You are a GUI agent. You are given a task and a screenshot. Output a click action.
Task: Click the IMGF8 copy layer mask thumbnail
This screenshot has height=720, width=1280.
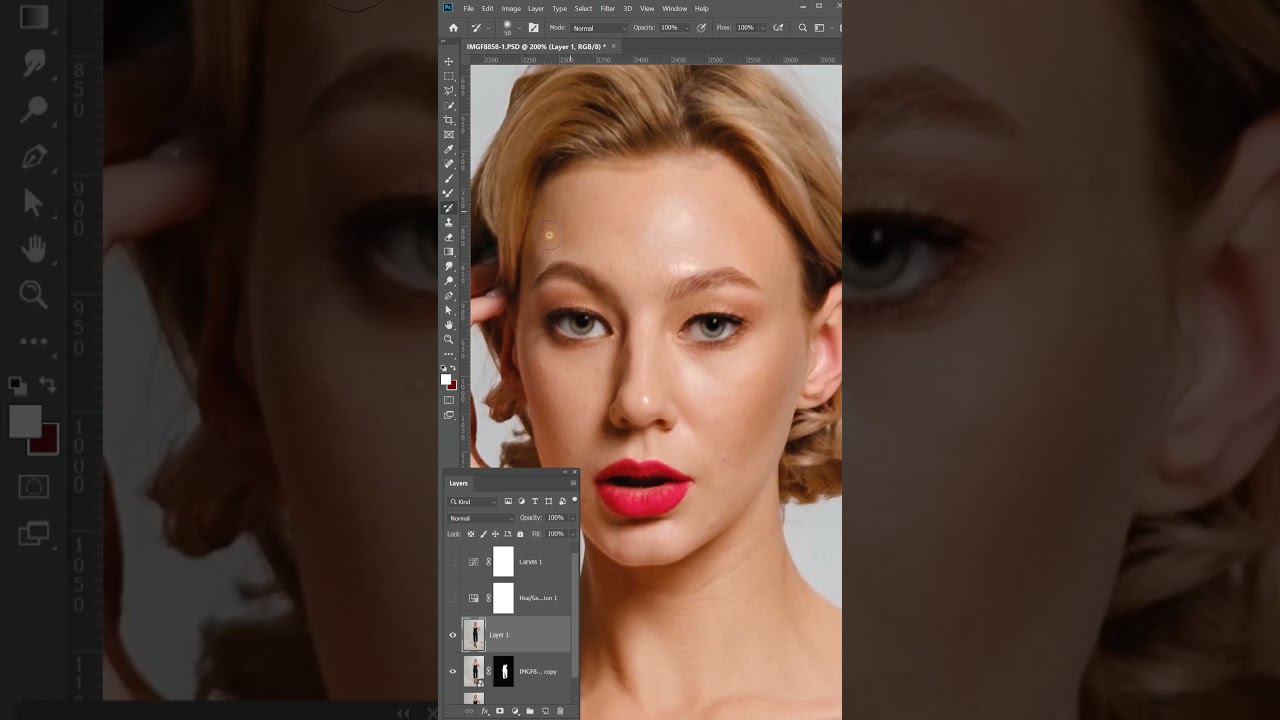(504, 671)
